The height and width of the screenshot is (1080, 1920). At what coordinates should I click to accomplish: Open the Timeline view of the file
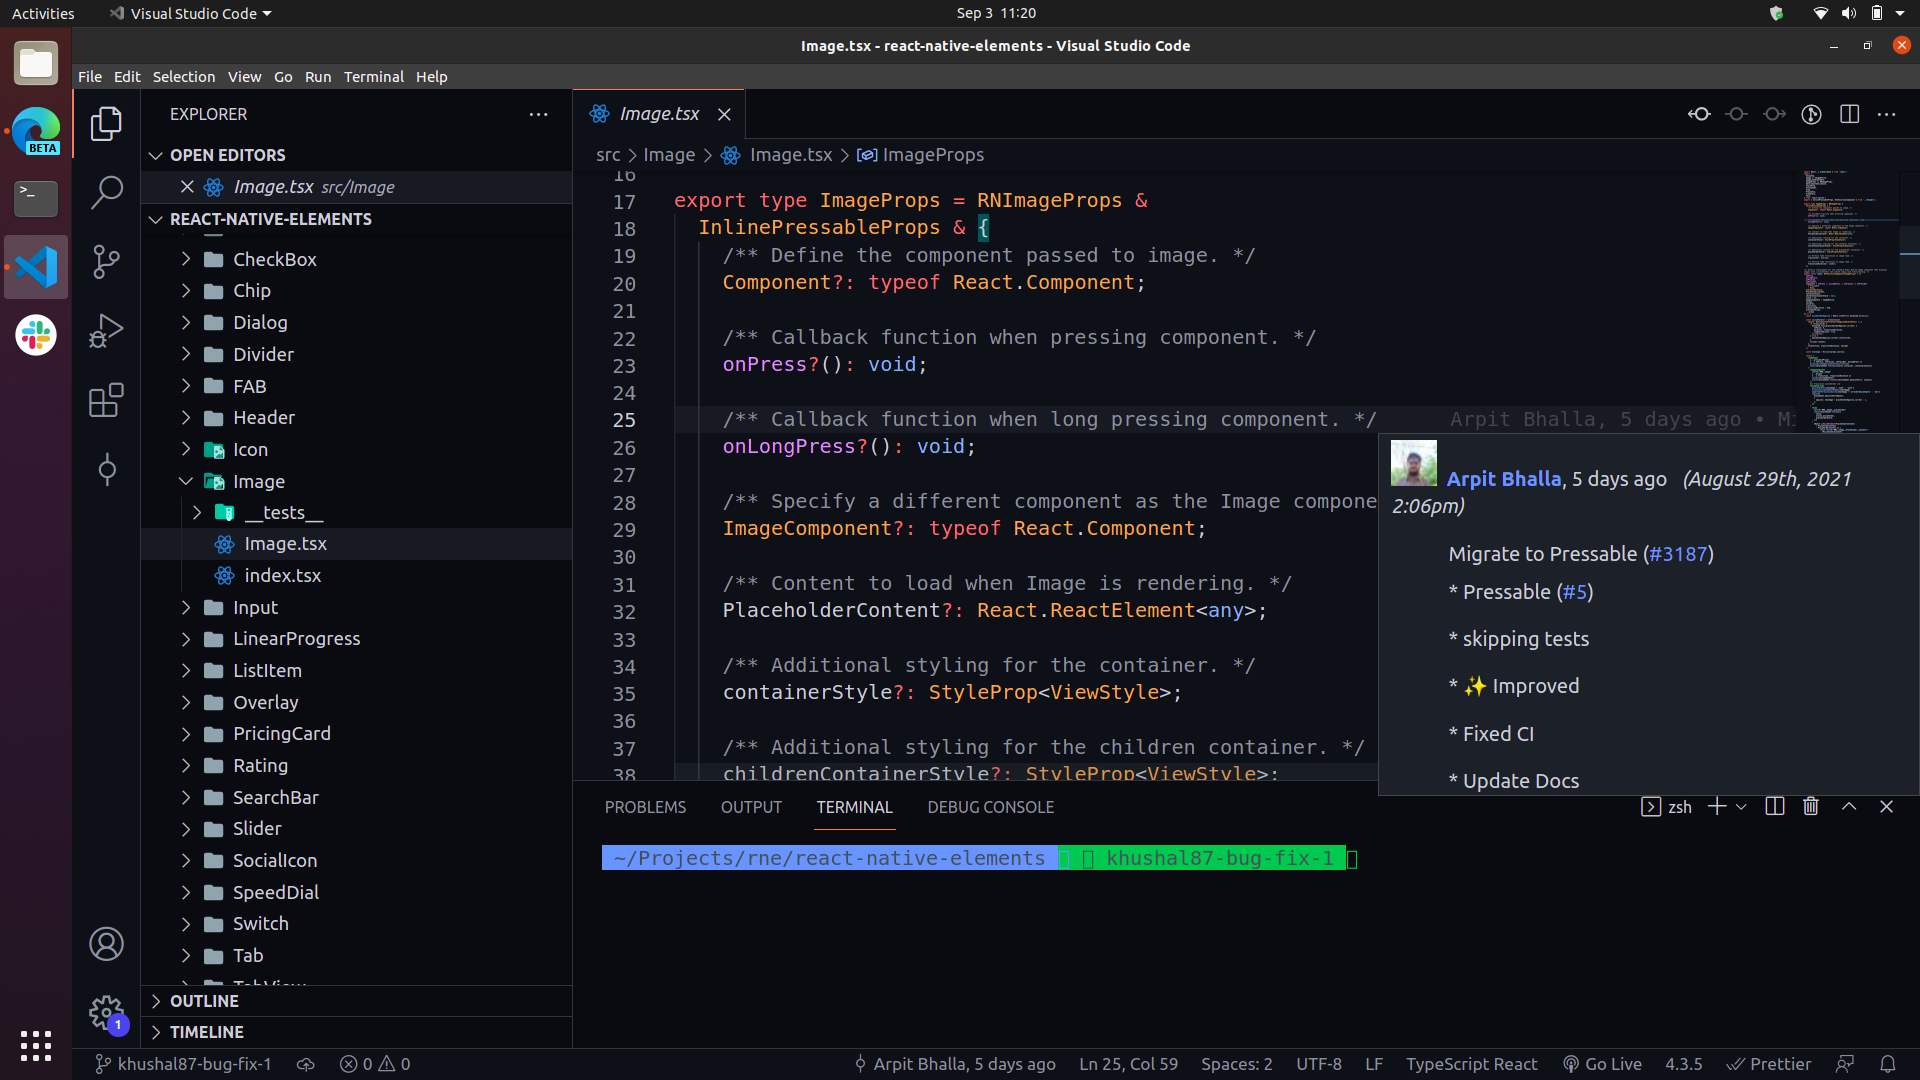tap(207, 1032)
